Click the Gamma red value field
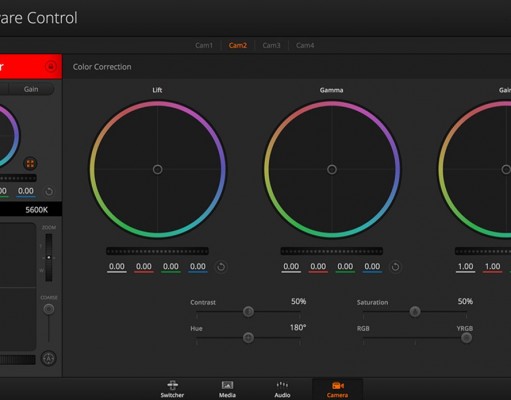This screenshot has height=400, width=511. pos(318,267)
